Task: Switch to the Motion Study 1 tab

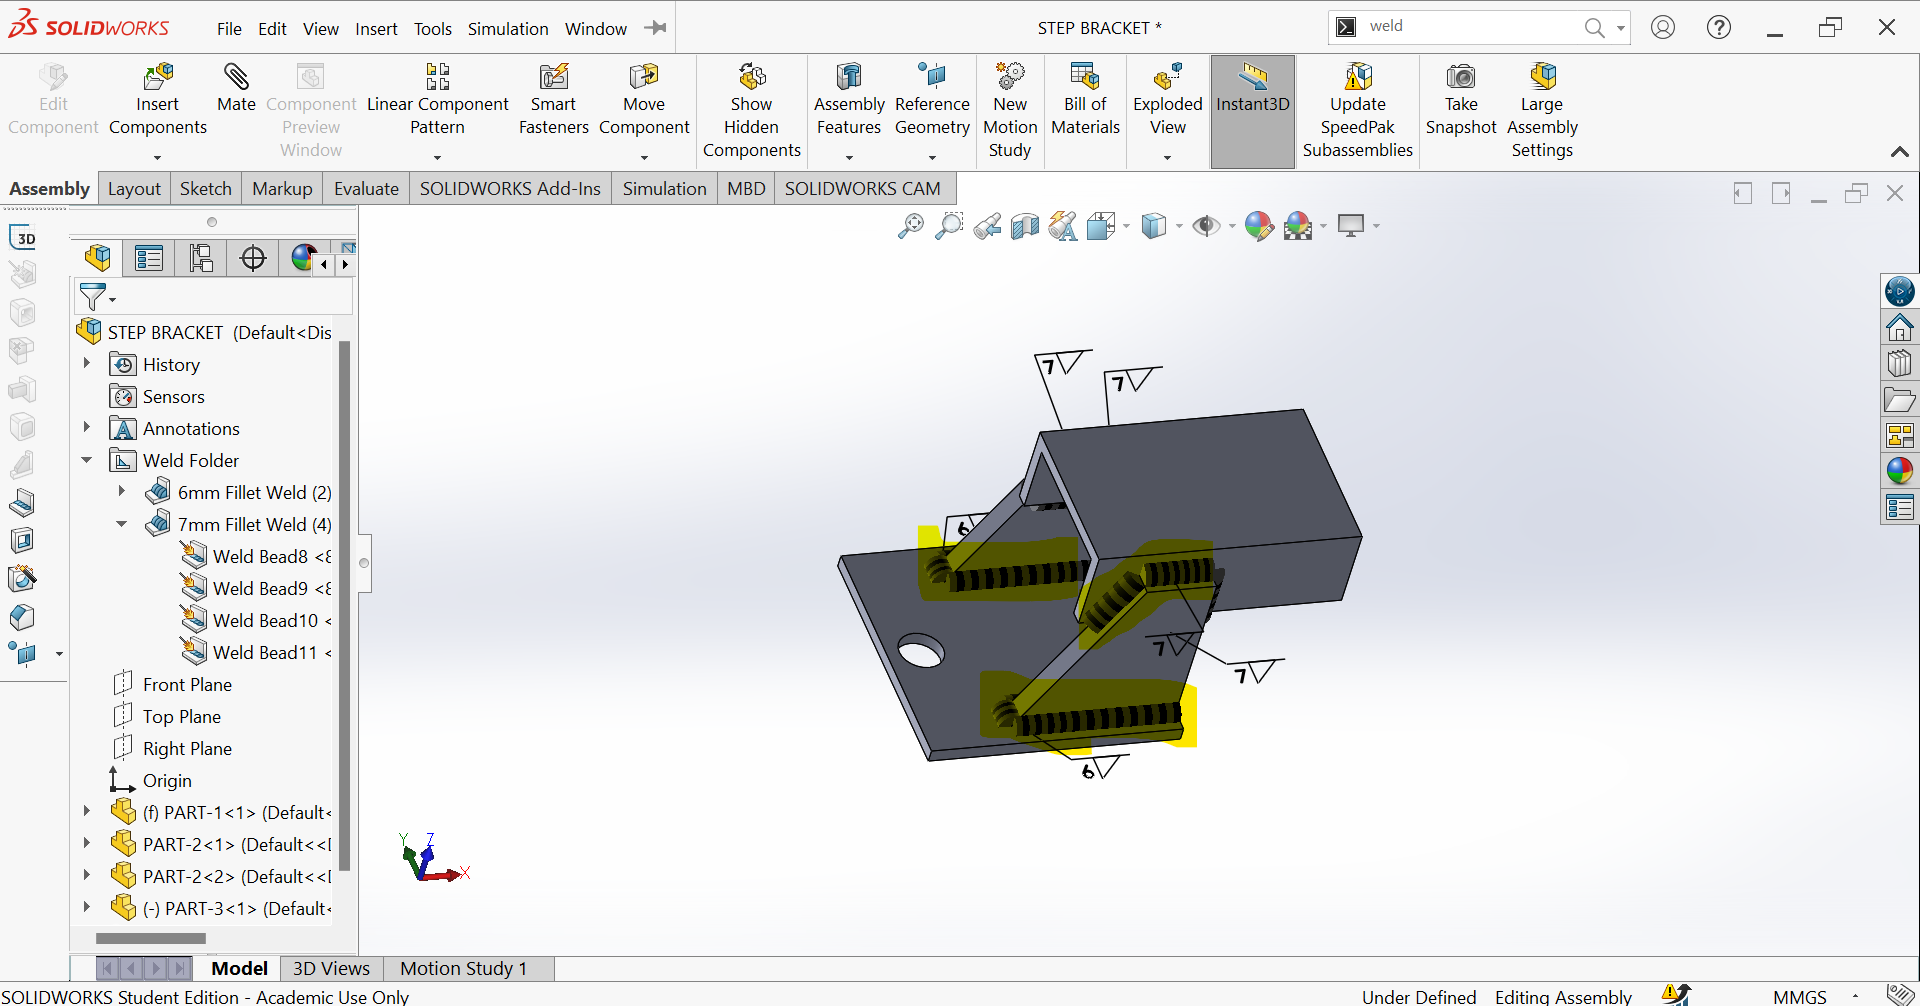Action: coord(463,968)
